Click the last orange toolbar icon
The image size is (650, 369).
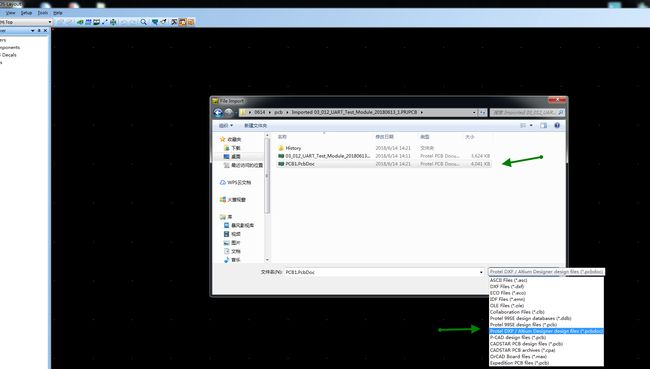[191, 22]
